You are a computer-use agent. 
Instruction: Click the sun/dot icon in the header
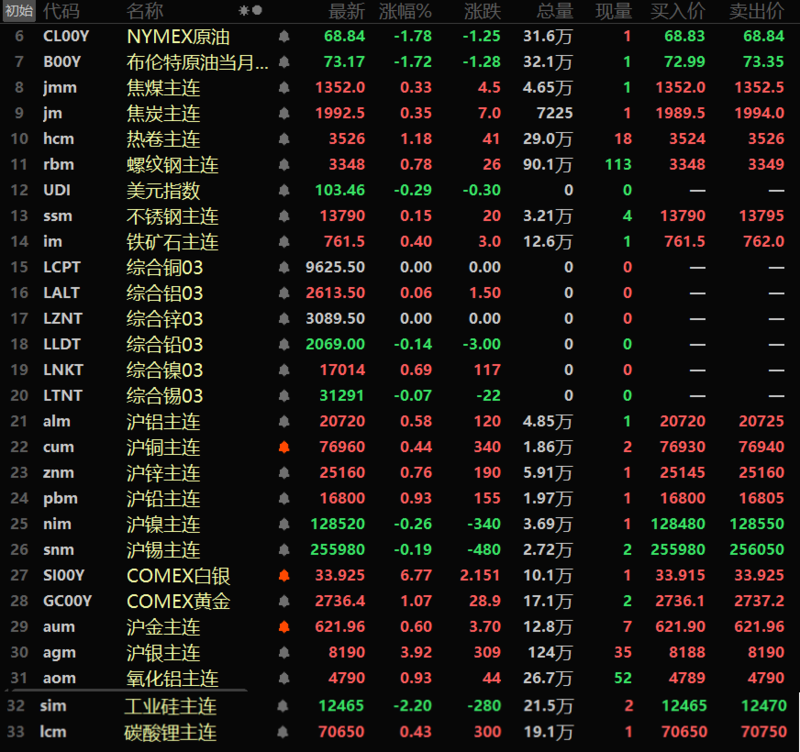click(x=251, y=11)
